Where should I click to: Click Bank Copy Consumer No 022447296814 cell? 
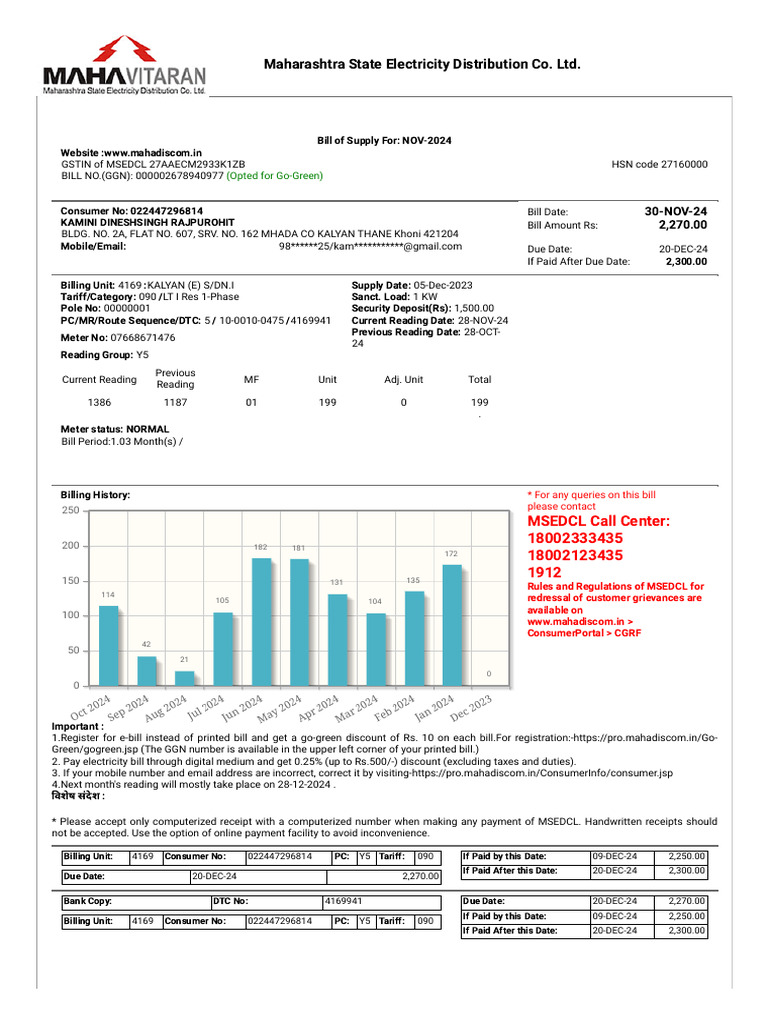click(x=288, y=921)
